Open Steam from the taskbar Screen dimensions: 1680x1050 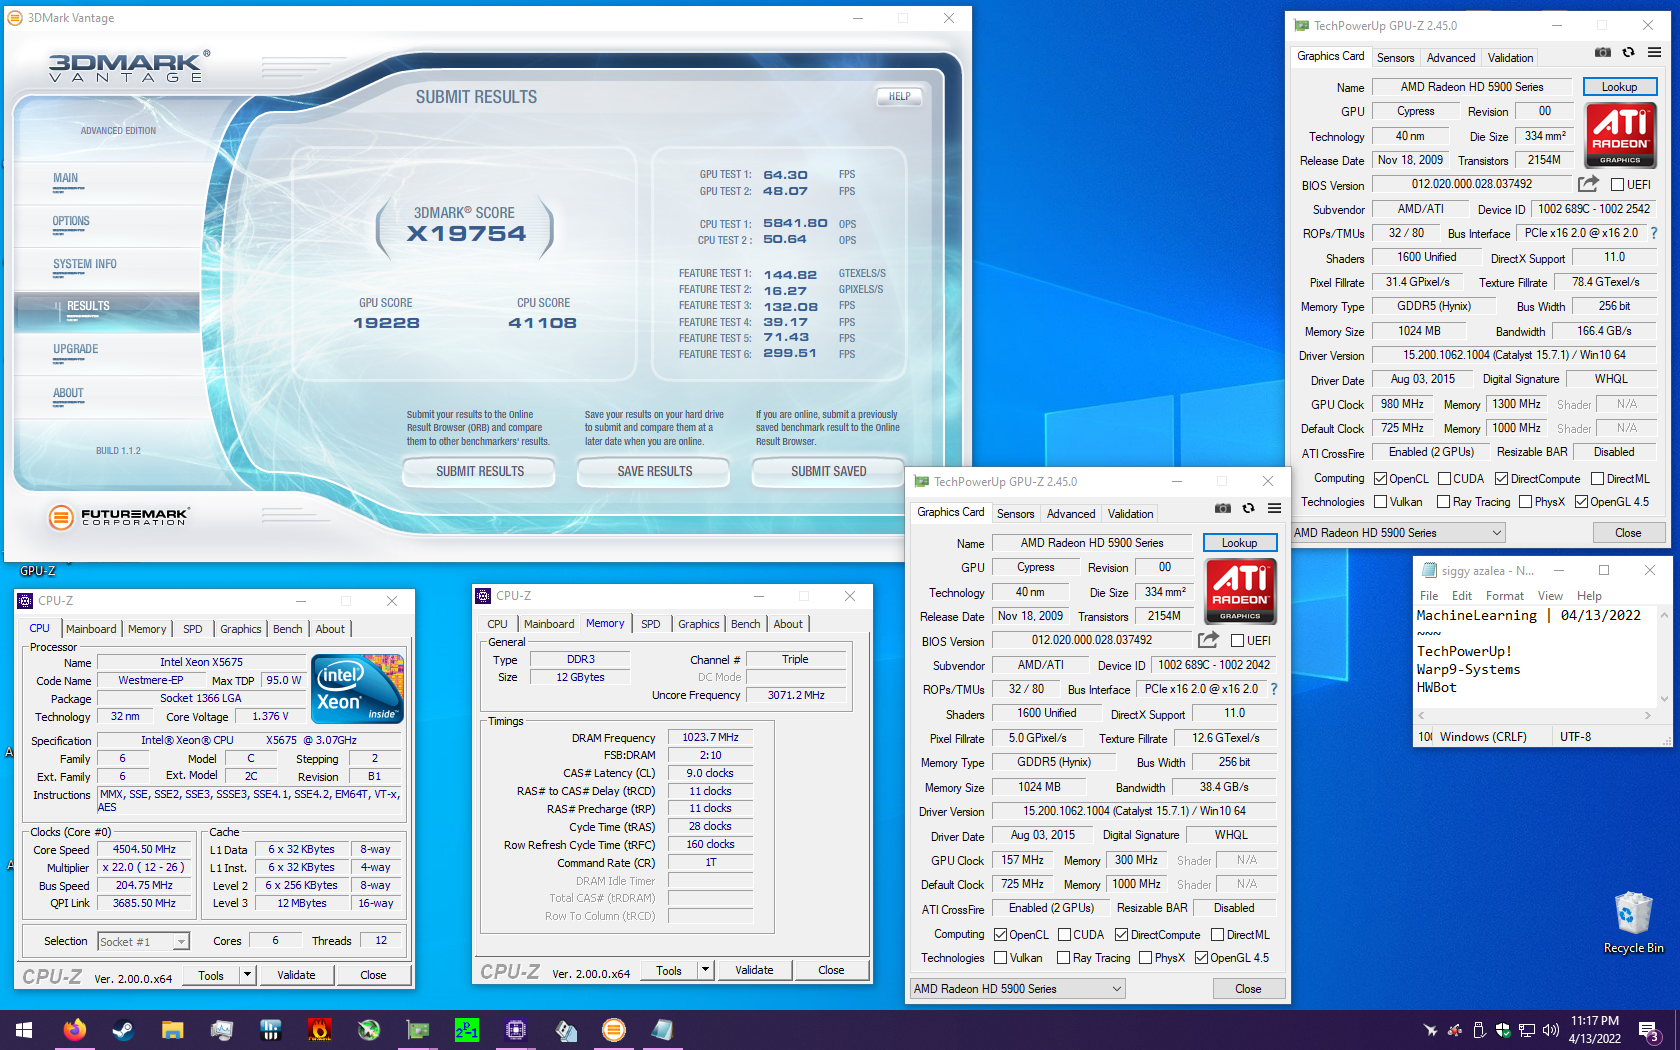(x=123, y=1029)
